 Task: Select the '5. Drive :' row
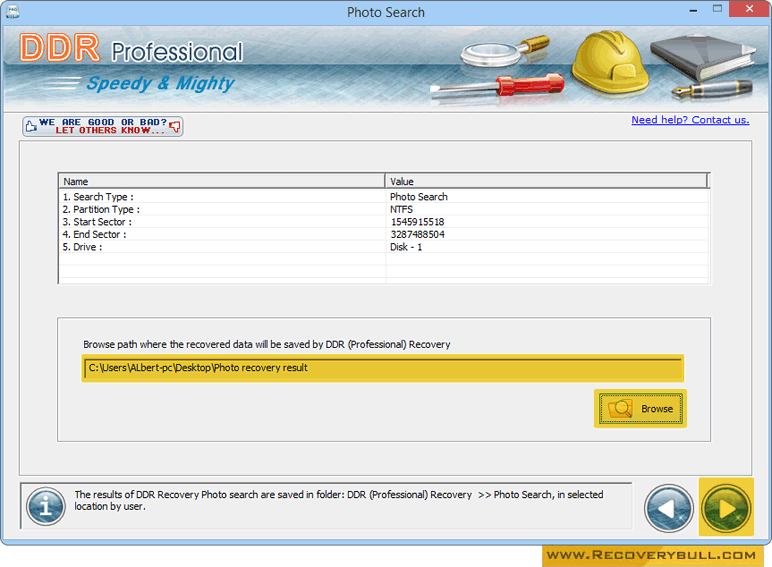pyautogui.click(x=384, y=247)
